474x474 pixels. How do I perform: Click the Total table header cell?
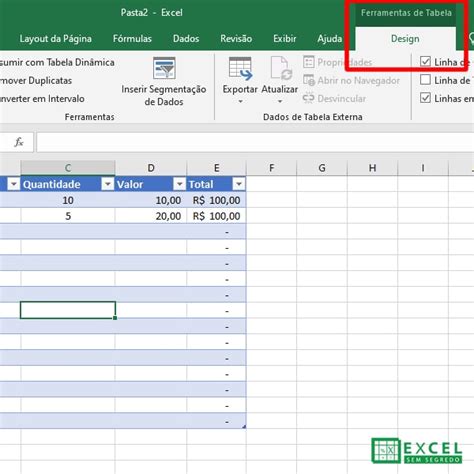(217, 184)
